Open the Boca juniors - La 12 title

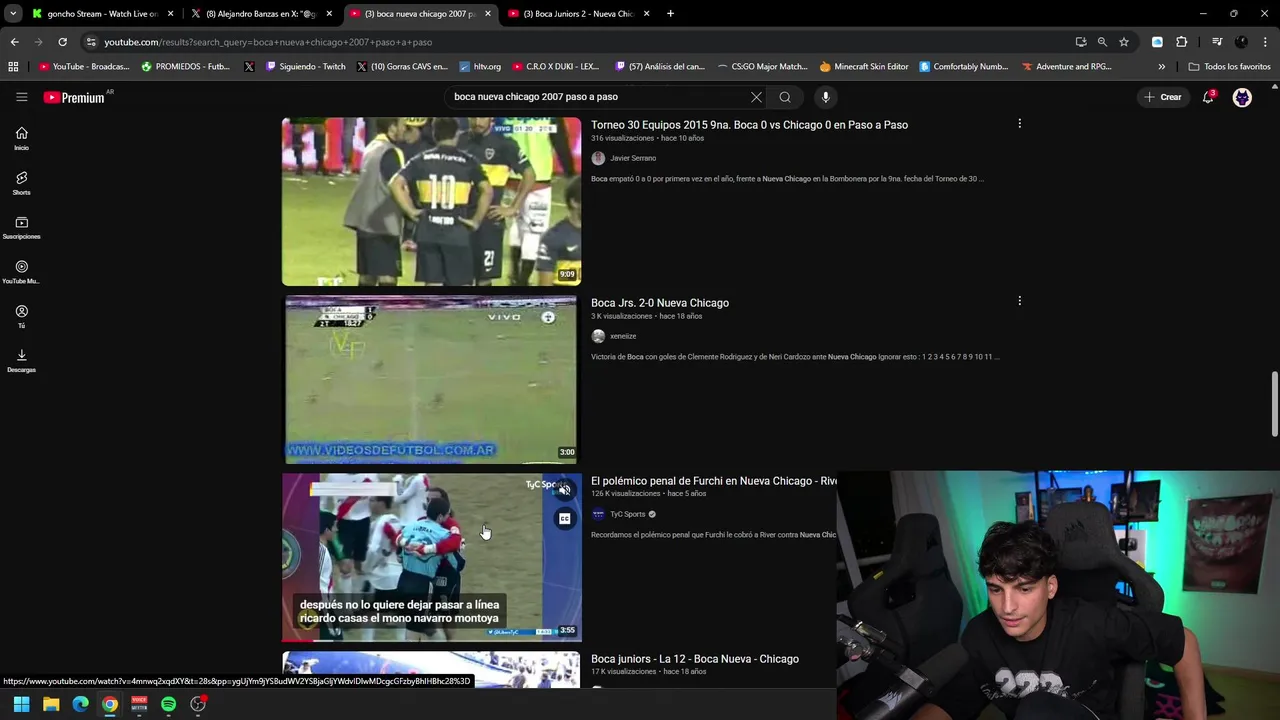click(x=695, y=659)
